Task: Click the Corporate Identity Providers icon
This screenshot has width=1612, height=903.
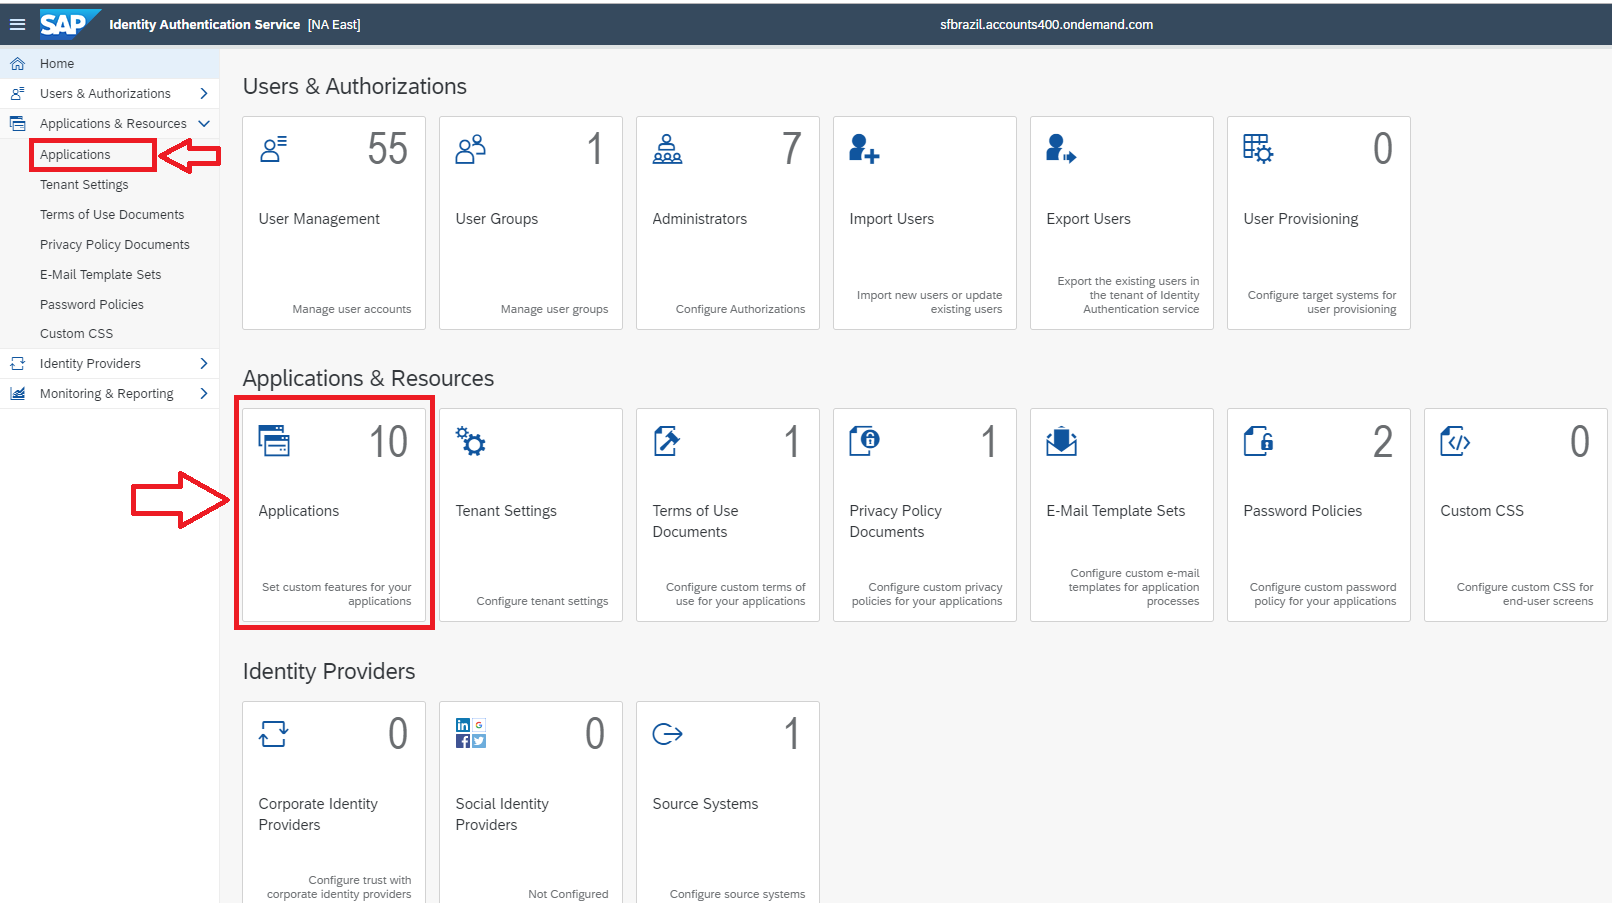Action: 273,734
